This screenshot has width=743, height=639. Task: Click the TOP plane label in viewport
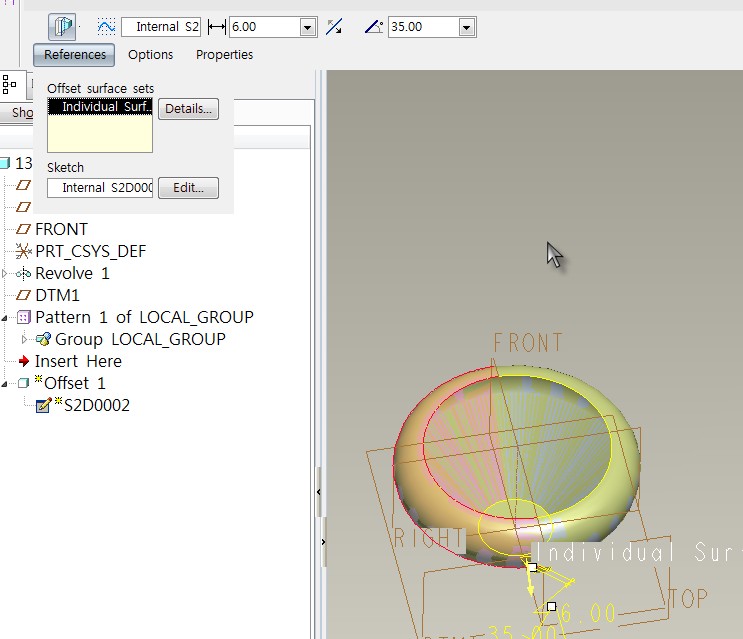[x=688, y=599]
